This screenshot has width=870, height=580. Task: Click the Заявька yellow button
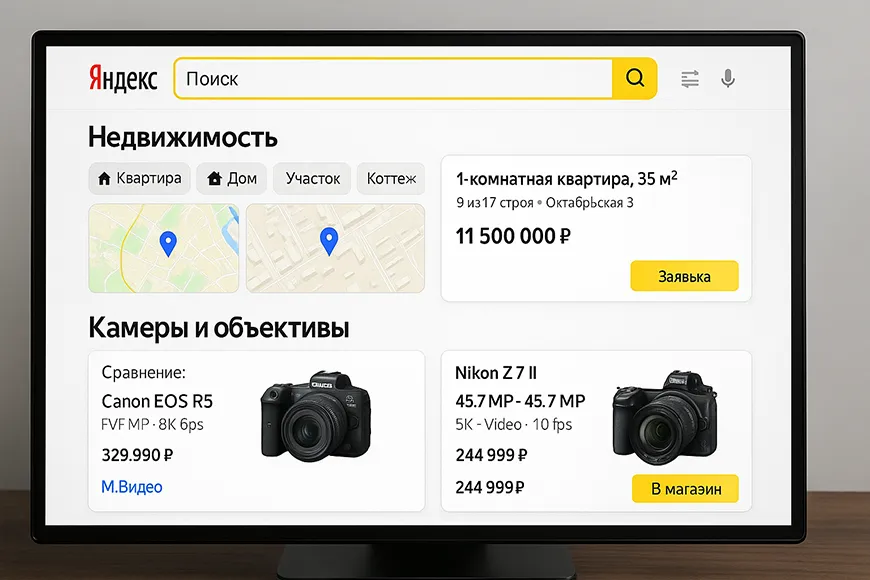pos(684,276)
